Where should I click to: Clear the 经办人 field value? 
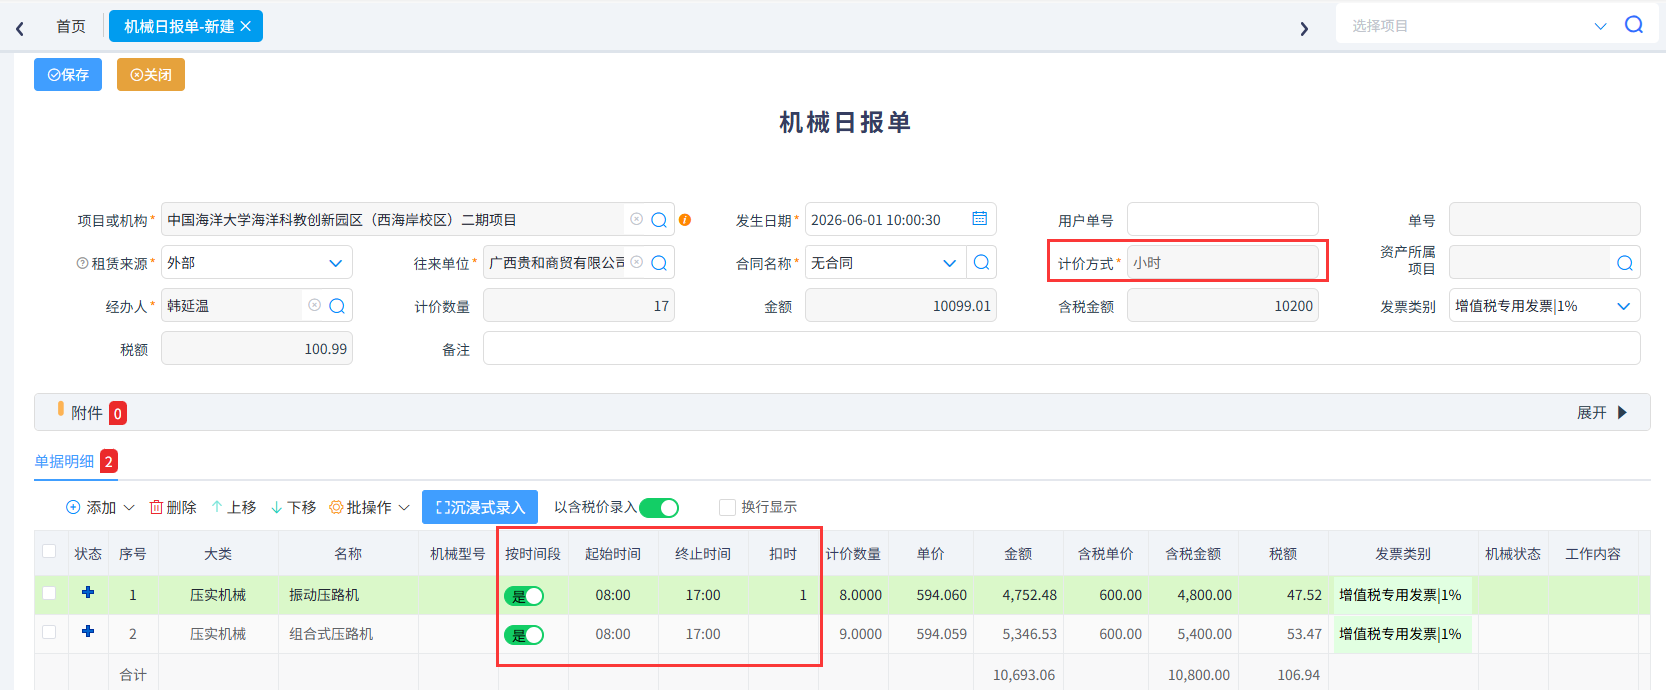click(x=314, y=306)
